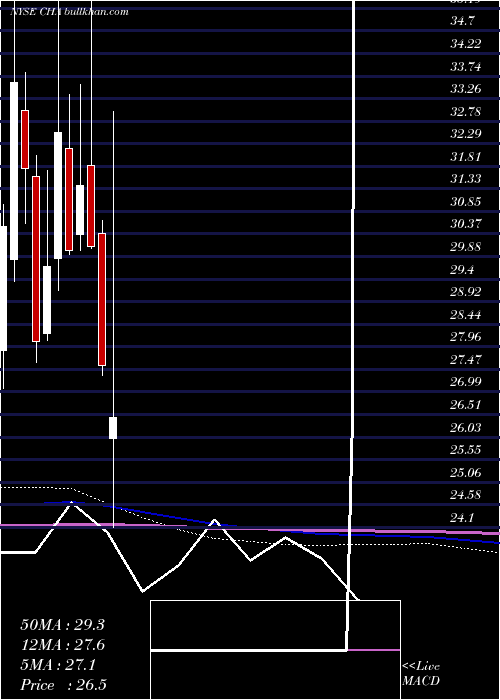Image resolution: width=500 pixels, height=700 pixels.
Task: Click the 30.37 price axis label
Action: click(465, 224)
